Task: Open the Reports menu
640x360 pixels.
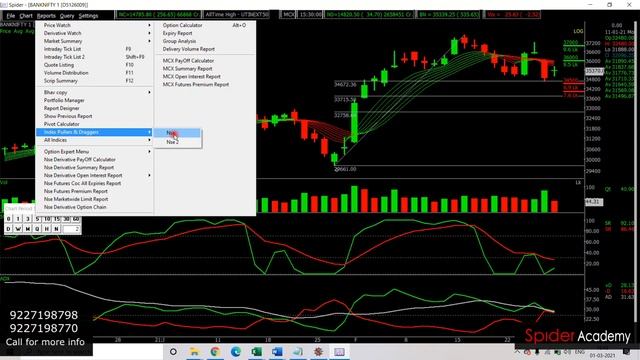Action: coord(46,16)
